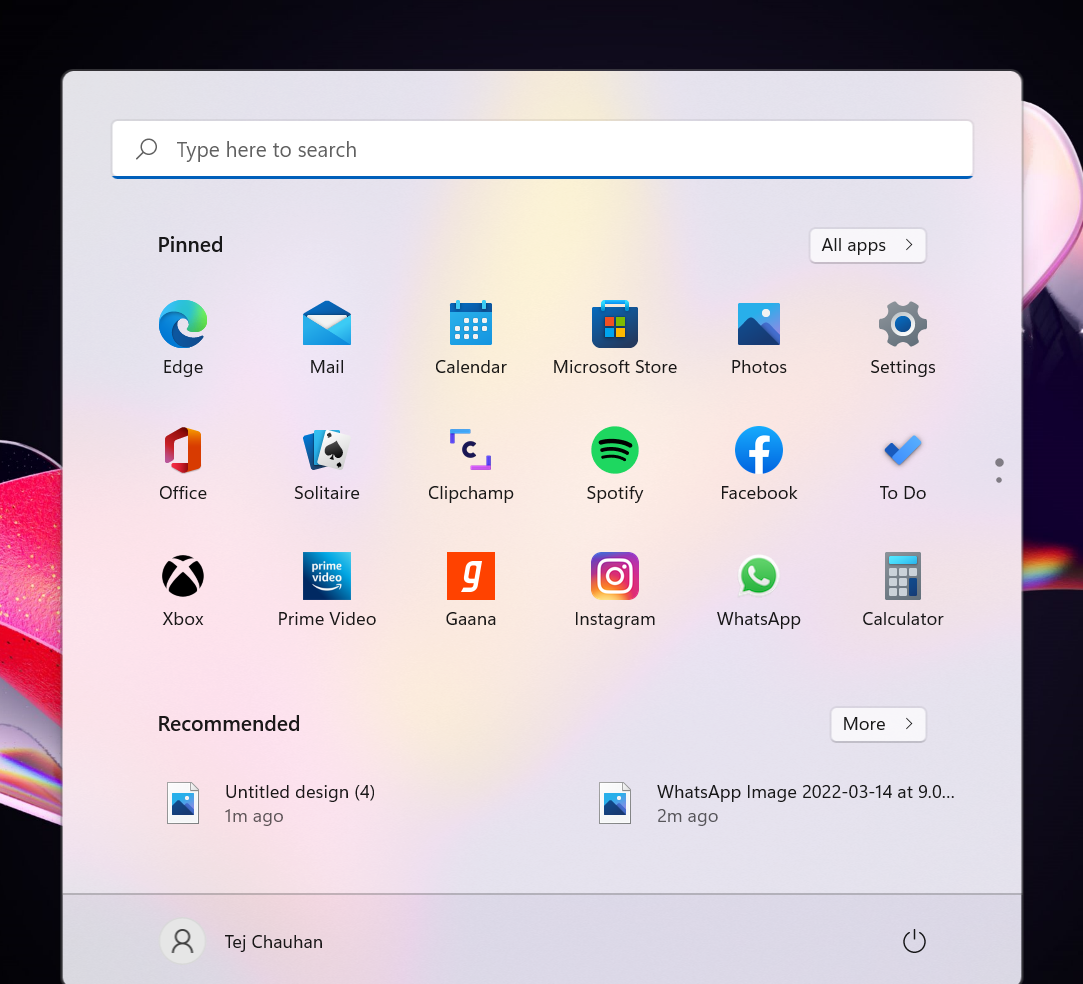Select the first pinned page indicator dot
The image size is (1083, 984).
pos(999,462)
